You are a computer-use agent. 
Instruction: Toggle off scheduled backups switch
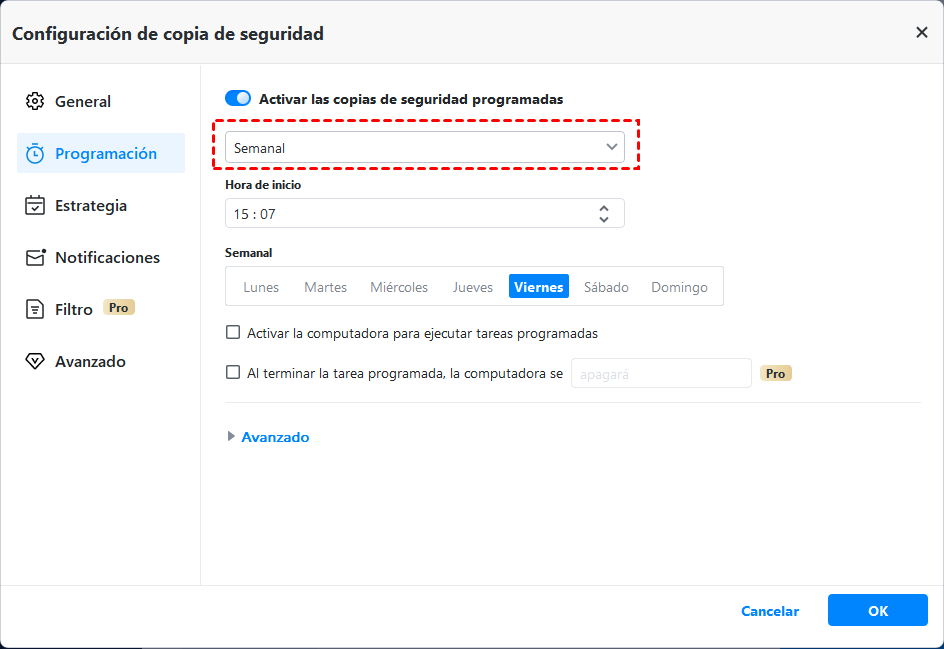(238, 99)
